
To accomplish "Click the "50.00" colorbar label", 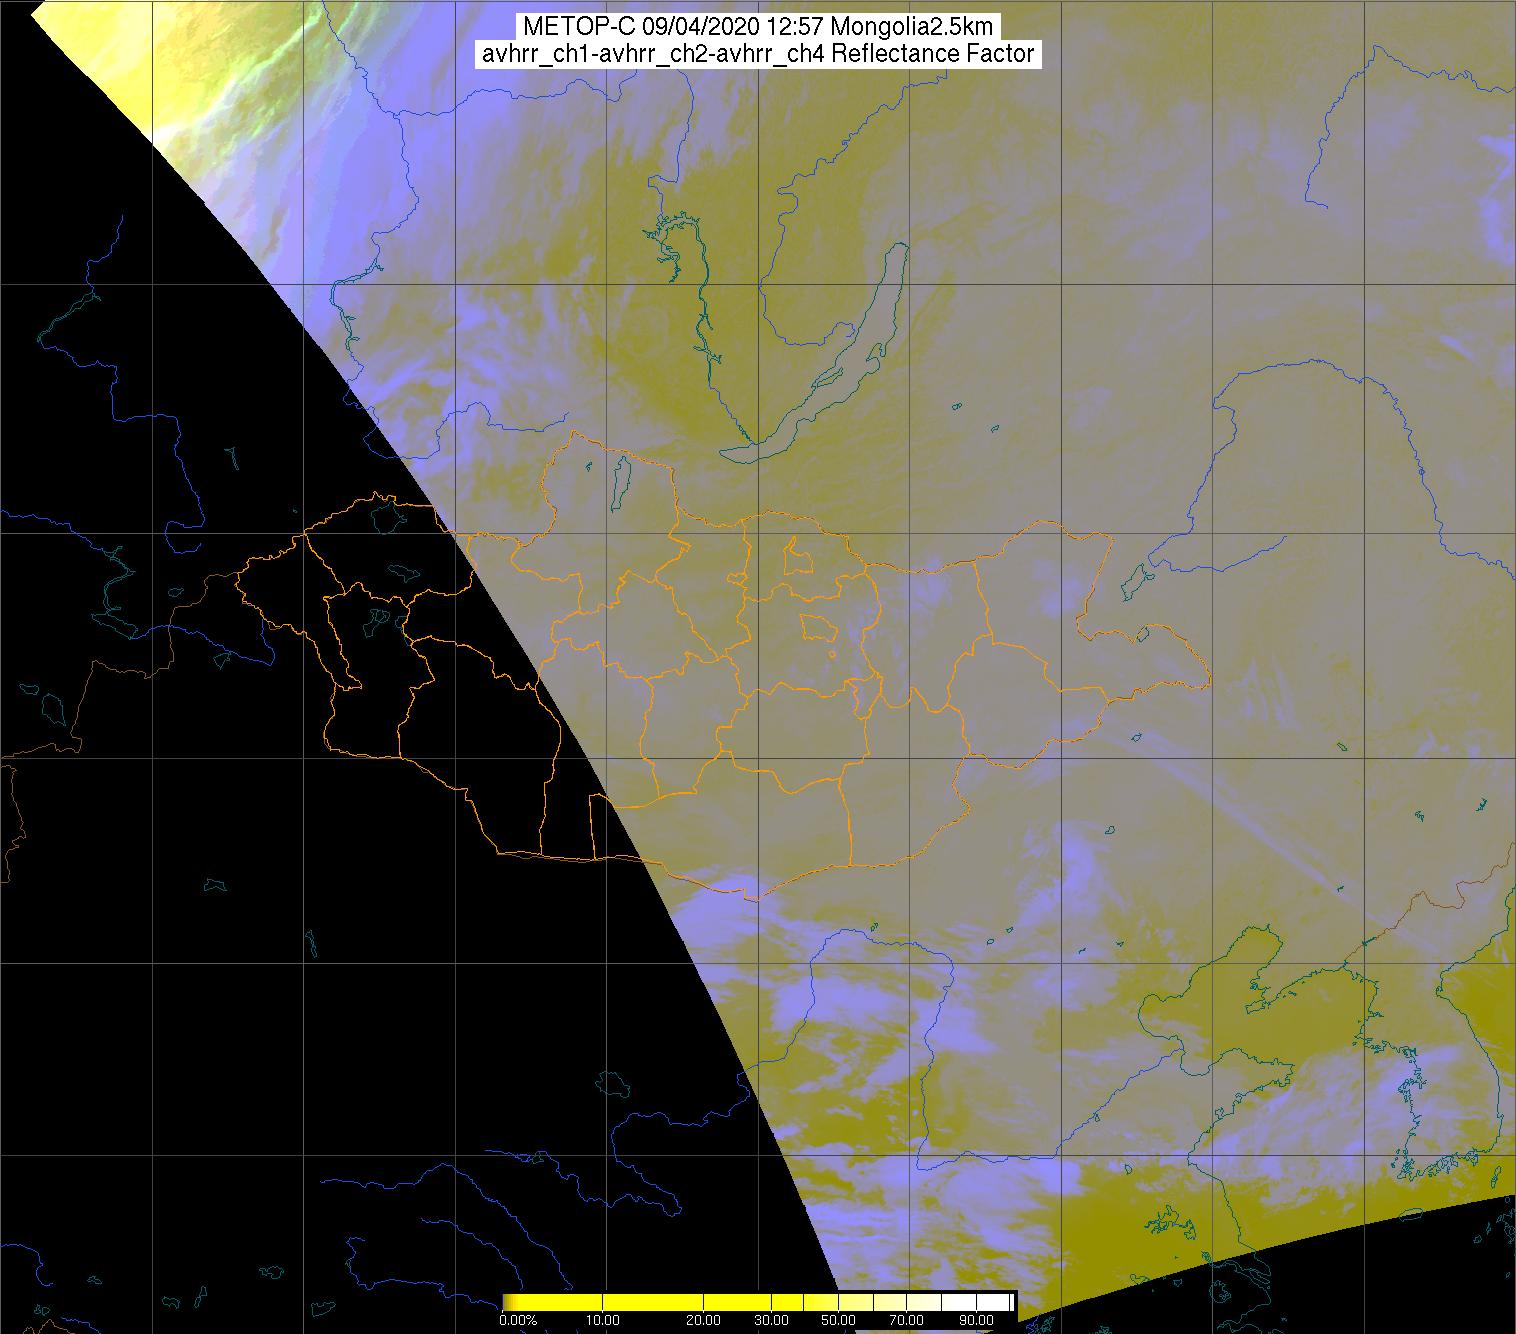I will [838, 1321].
